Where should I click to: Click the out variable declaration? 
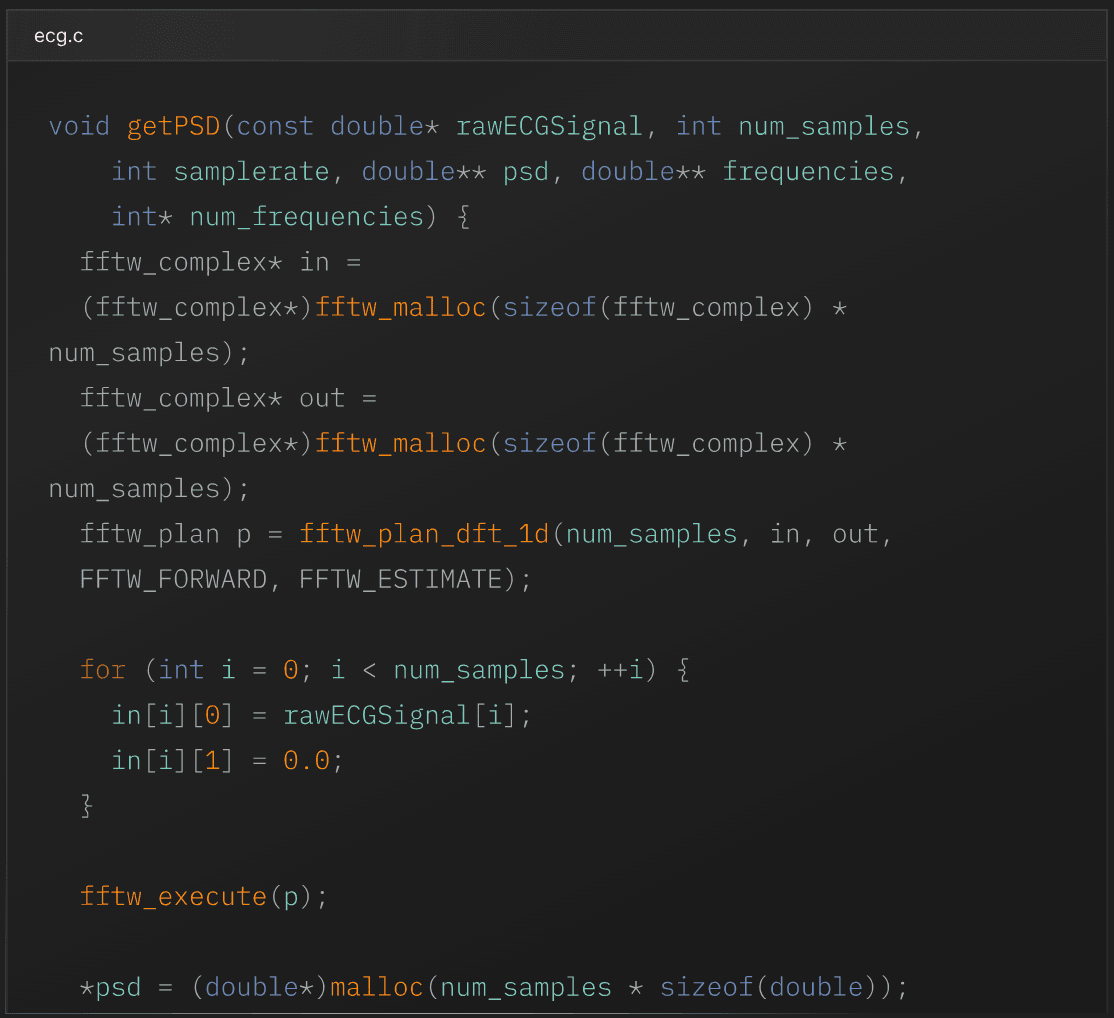point(321,398)
